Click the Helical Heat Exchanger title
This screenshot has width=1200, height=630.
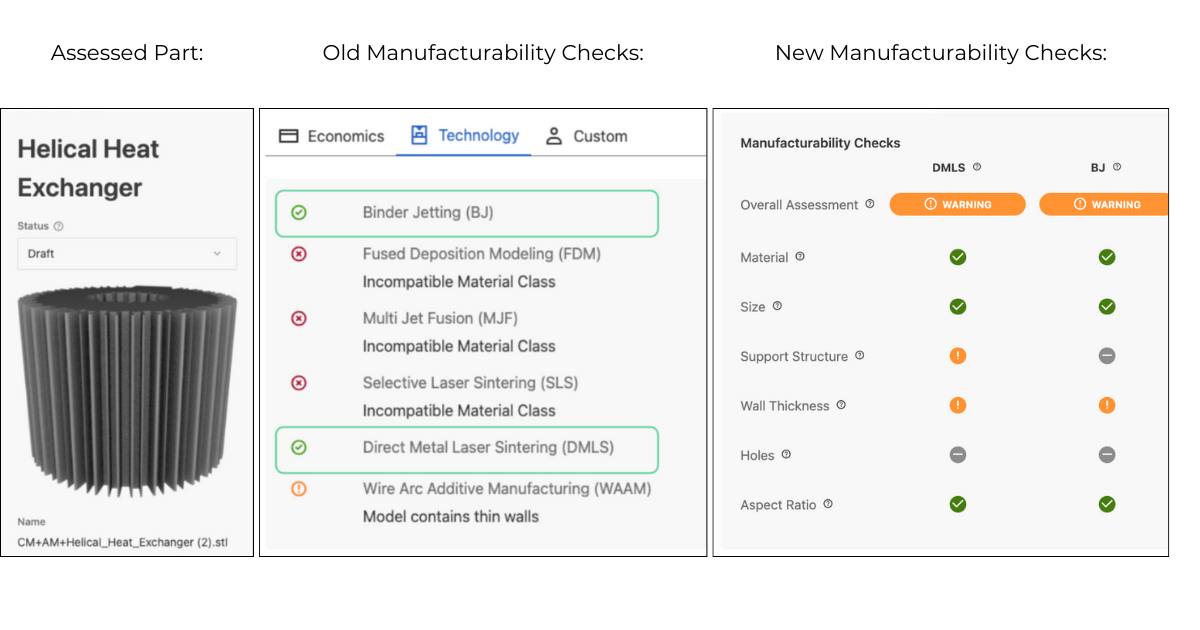(x=88, y=168)
